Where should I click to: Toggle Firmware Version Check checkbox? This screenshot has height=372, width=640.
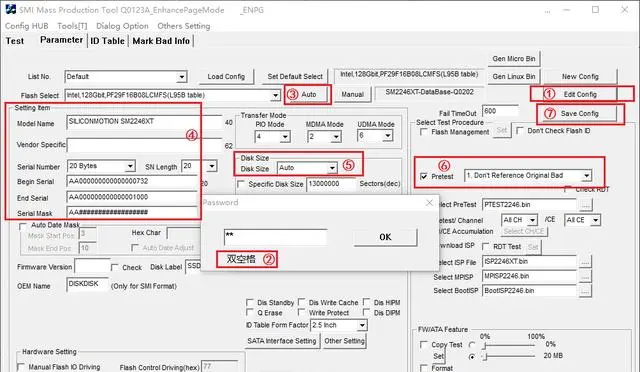coord(115,267)
